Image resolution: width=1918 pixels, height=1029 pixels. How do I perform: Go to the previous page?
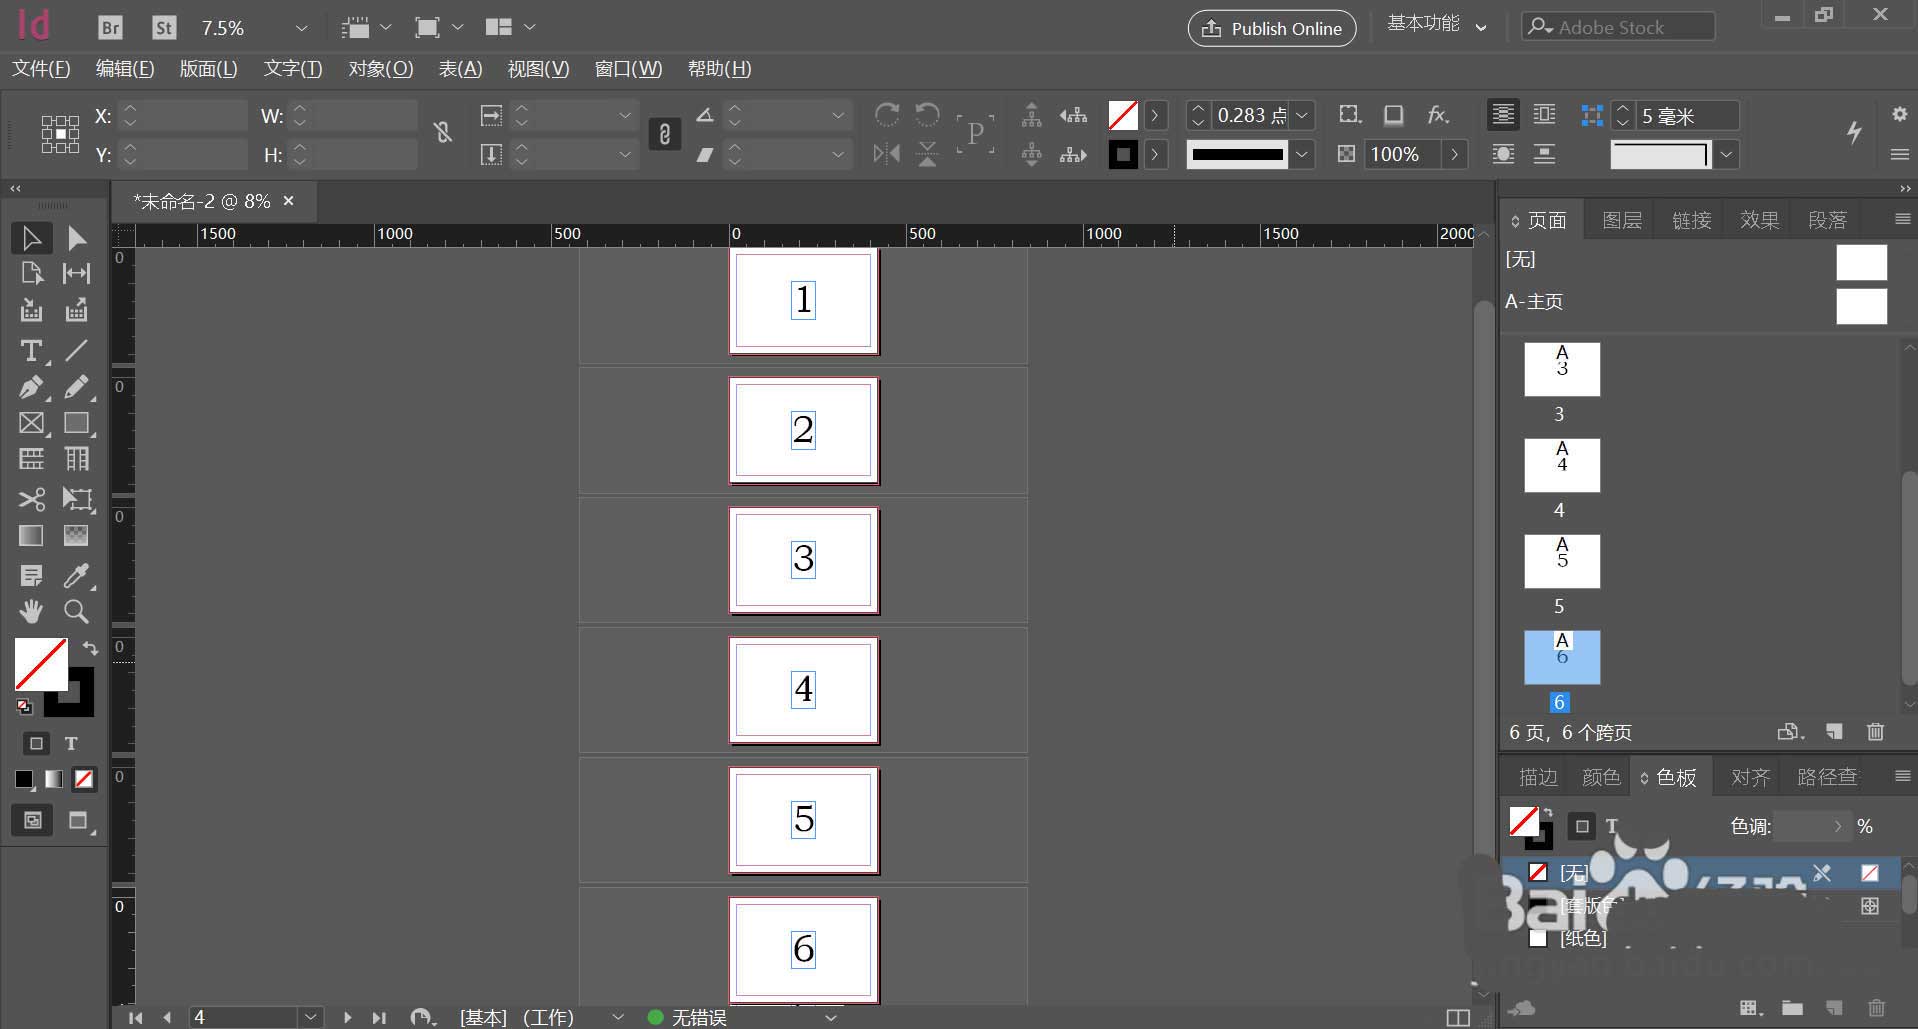[167, 1017]
